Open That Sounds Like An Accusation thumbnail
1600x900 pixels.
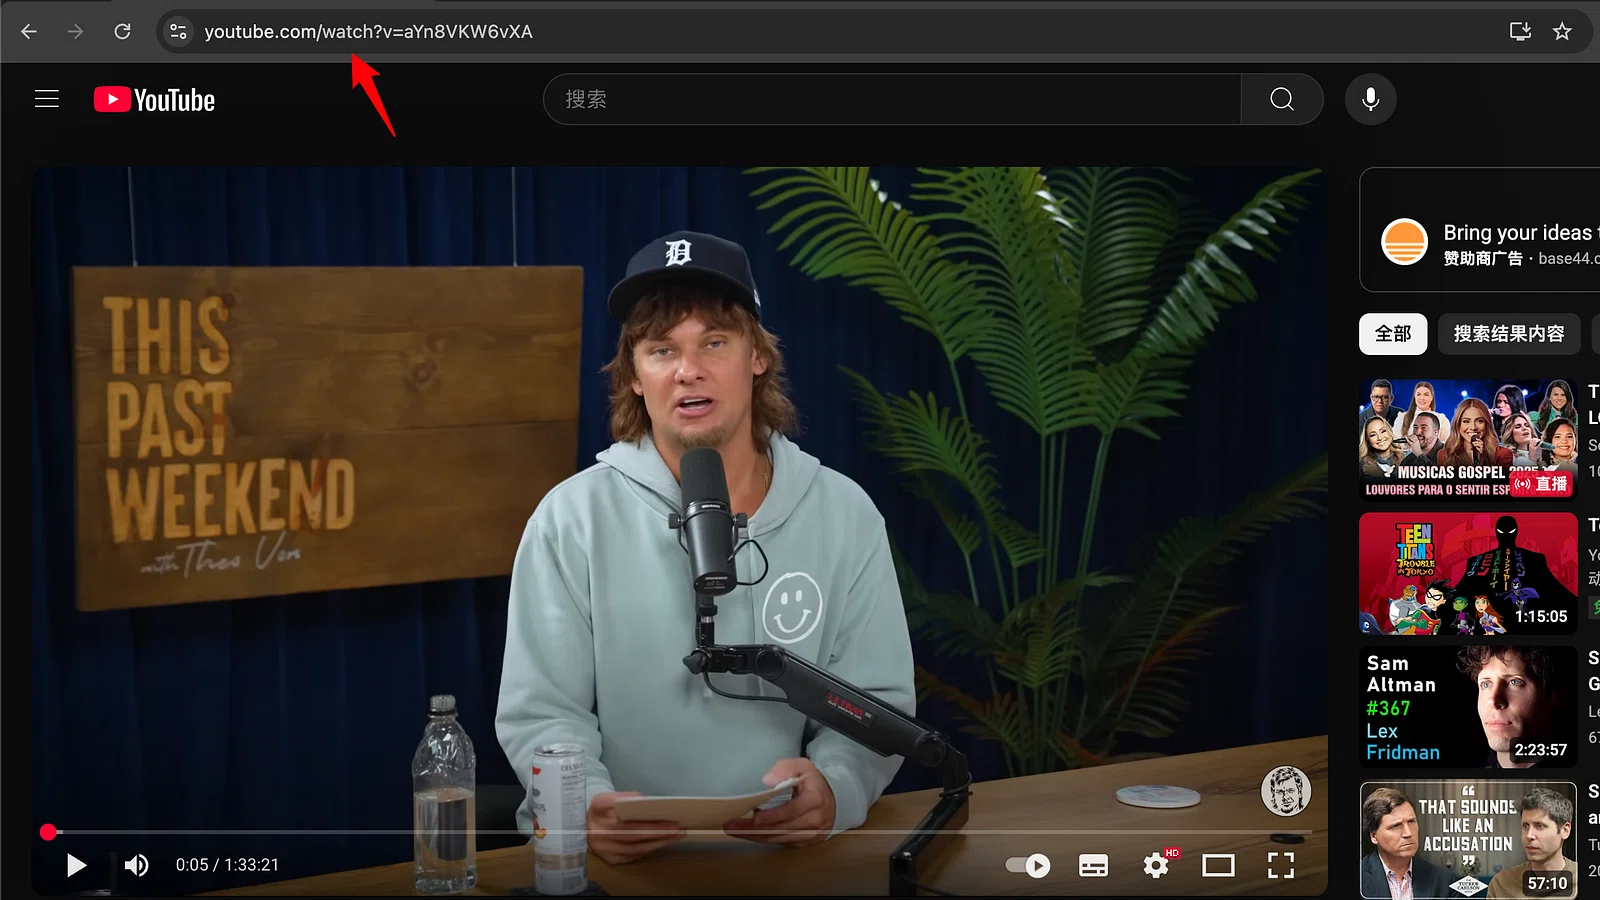tap(1468, 840)
